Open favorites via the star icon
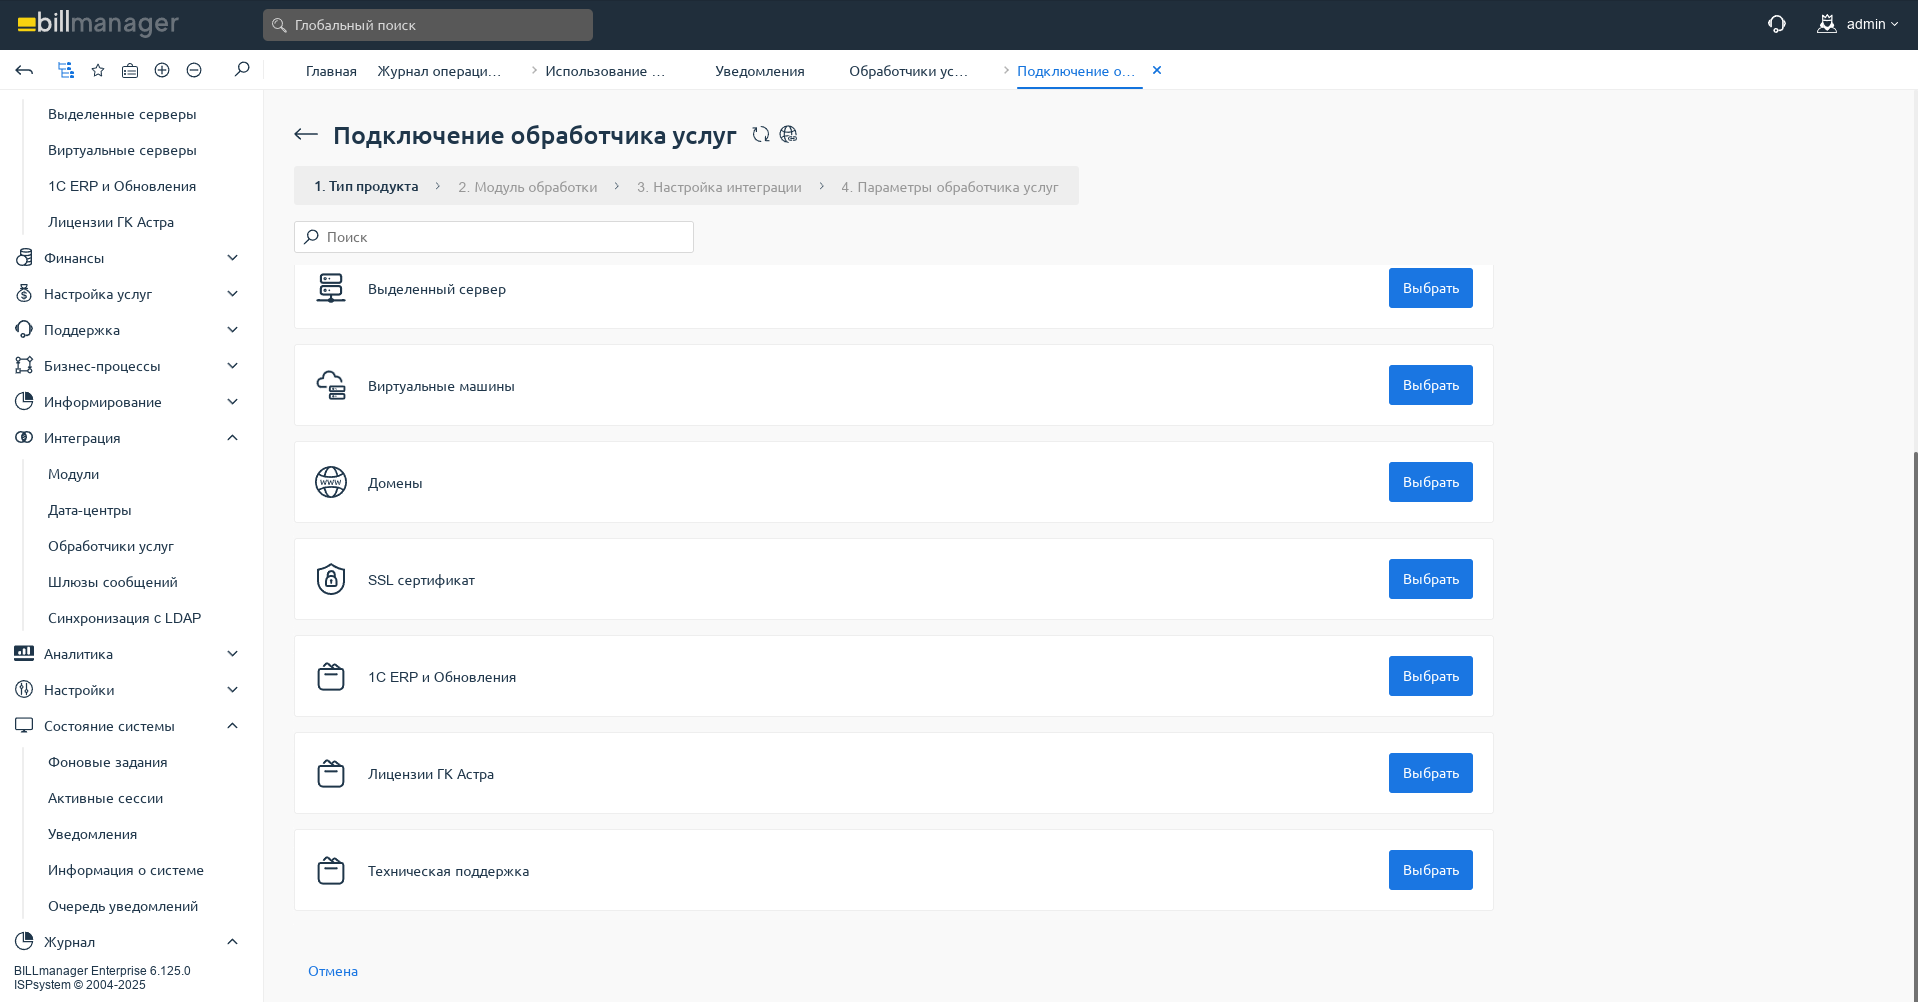 [x=98, y=70]
